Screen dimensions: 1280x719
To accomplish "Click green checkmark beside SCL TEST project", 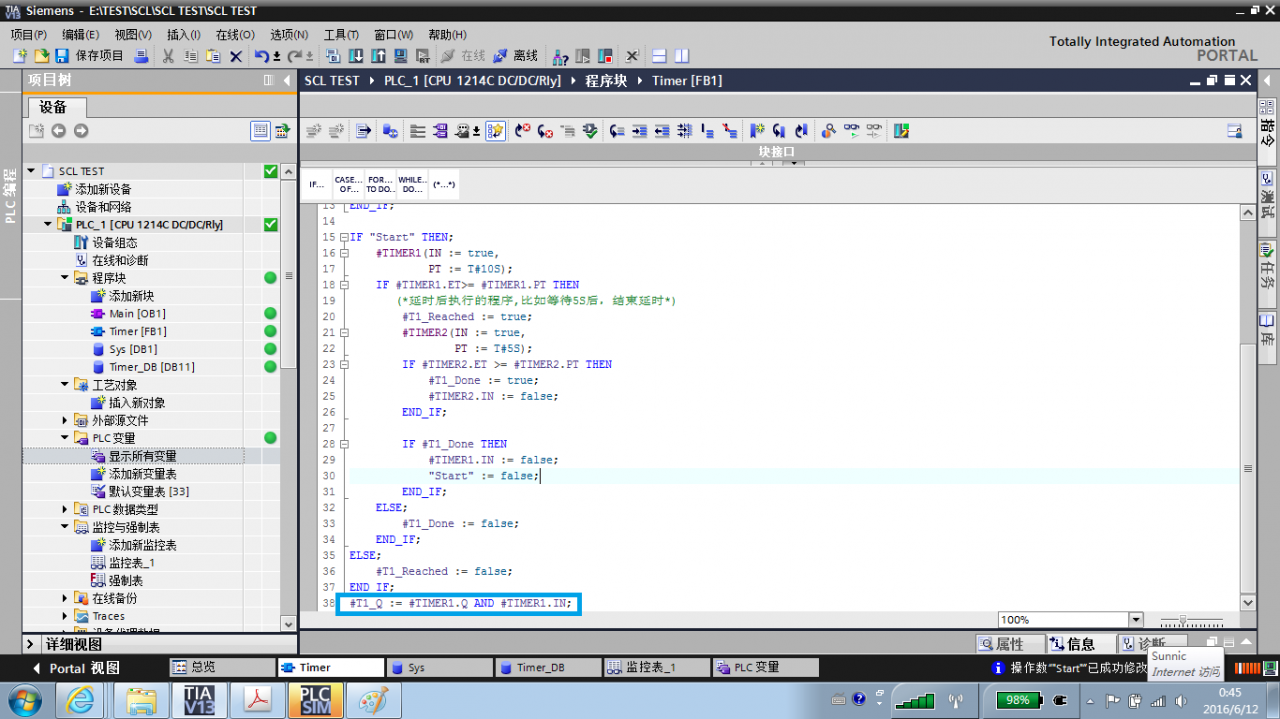I will pos(271,171).
